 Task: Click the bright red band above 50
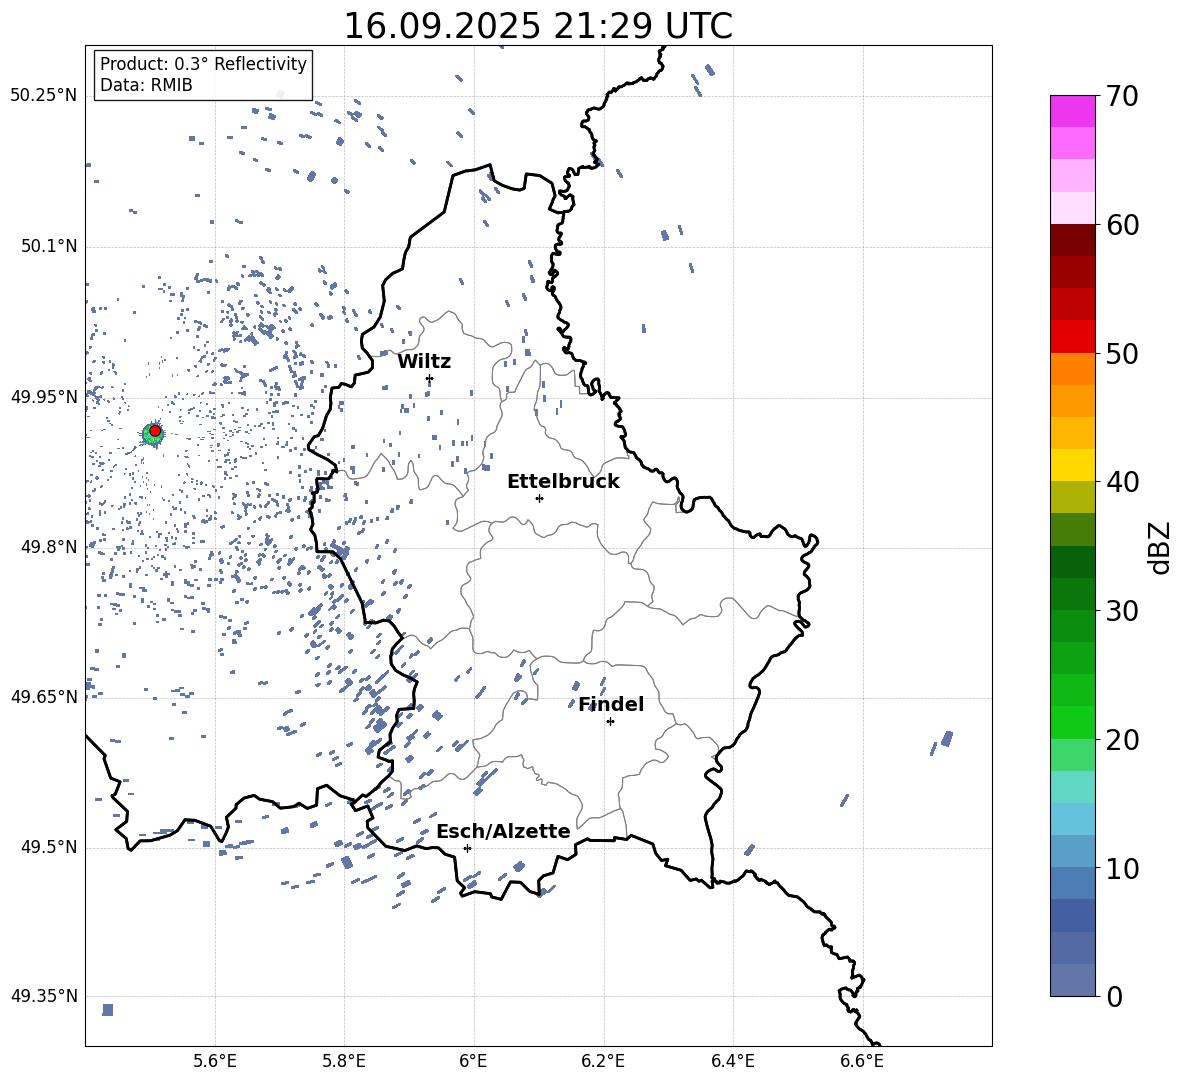[1072, 337]
